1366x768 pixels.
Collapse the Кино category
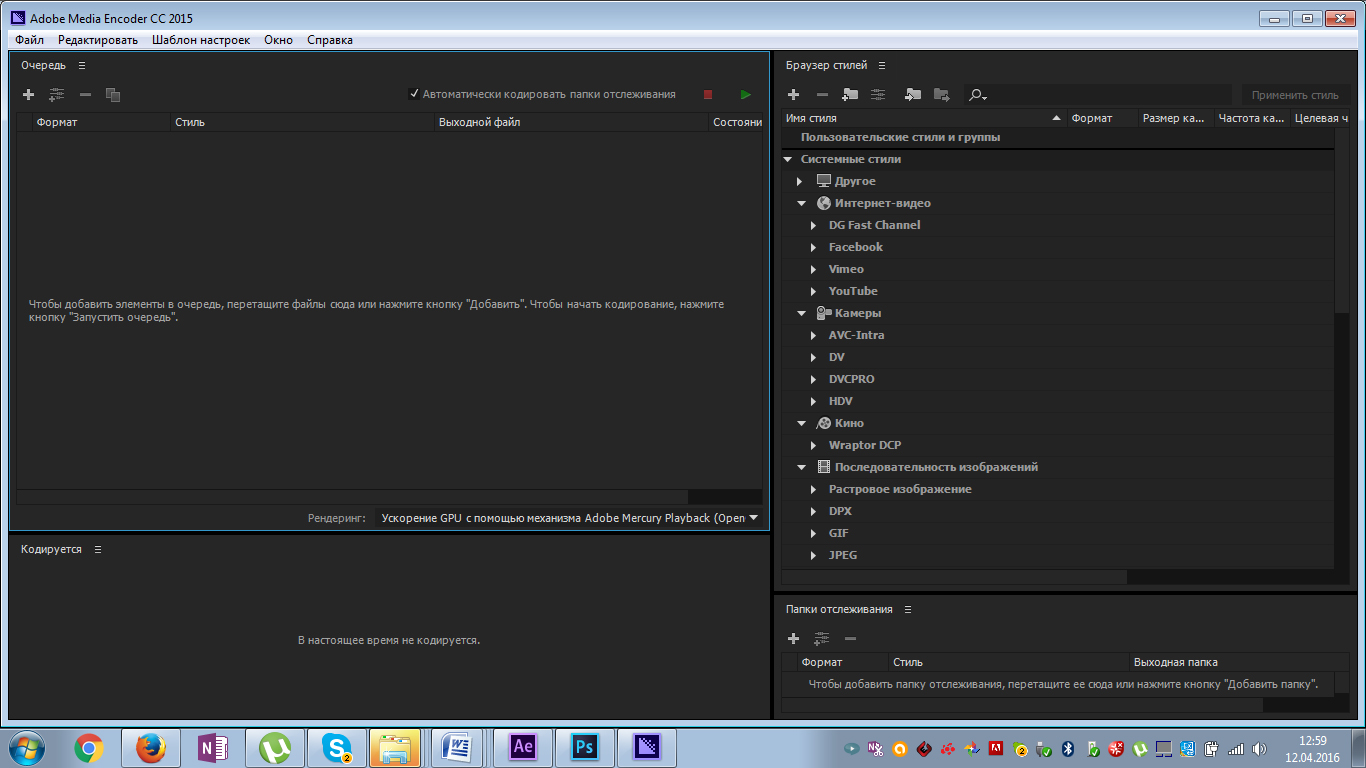pyautogui.click(x=801, y=423)
